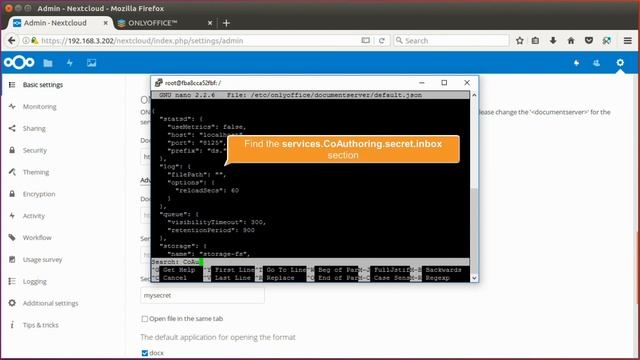Open Sharing settings section
640x360 pixels.
tap(34, 129)
